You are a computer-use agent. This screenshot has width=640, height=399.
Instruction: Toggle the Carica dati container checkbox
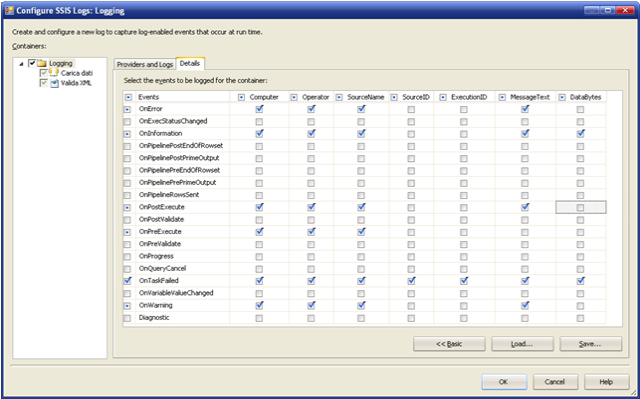coord(44,73)
